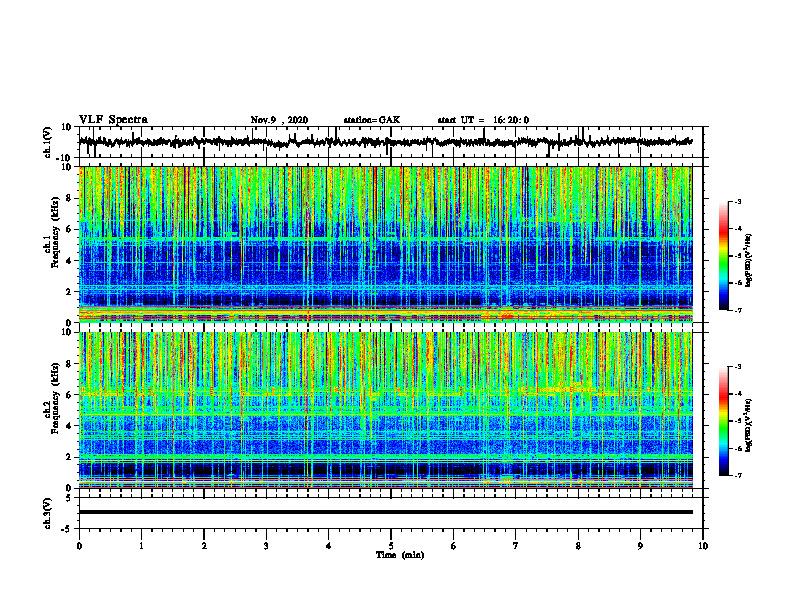Select the "start UT = 16:20:0" header text

(483, 120)
